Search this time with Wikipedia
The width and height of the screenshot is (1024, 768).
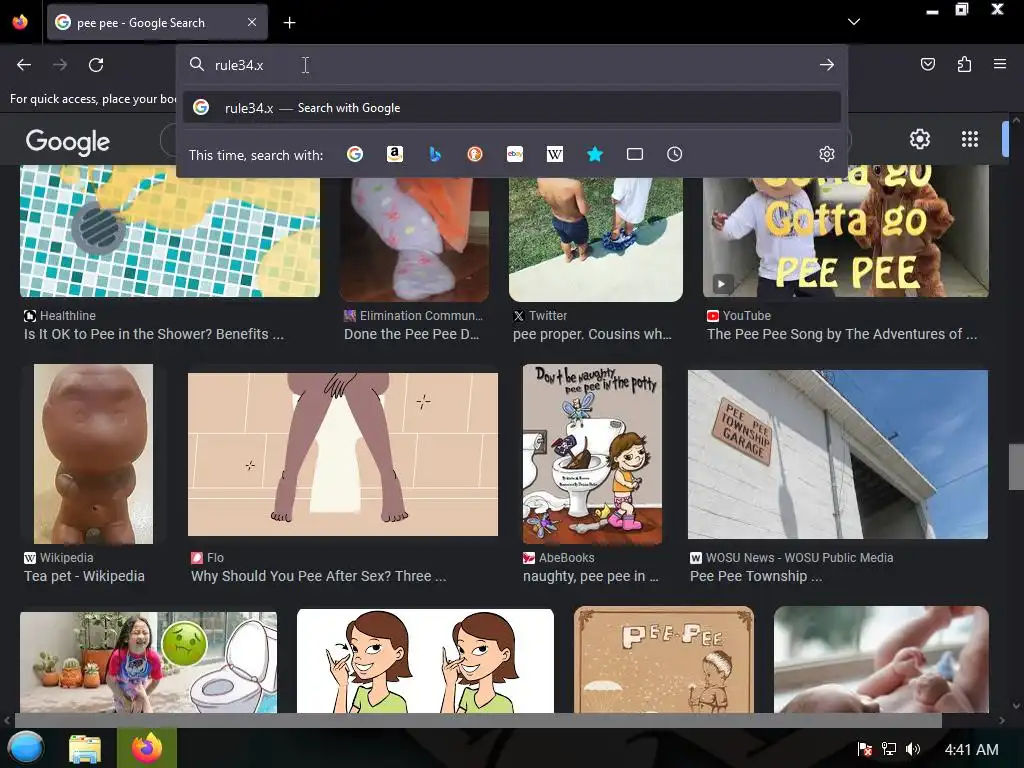[x=554, y=154]
